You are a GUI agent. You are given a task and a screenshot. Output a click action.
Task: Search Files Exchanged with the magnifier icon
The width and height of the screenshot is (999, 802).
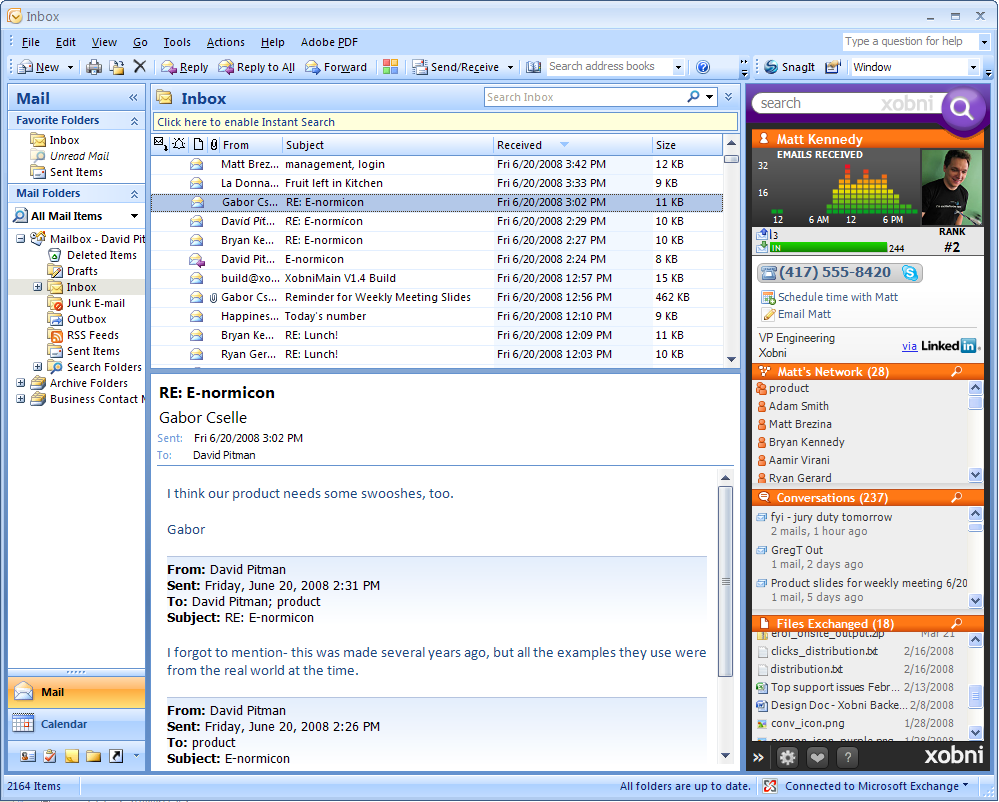(x=956, y=624)
